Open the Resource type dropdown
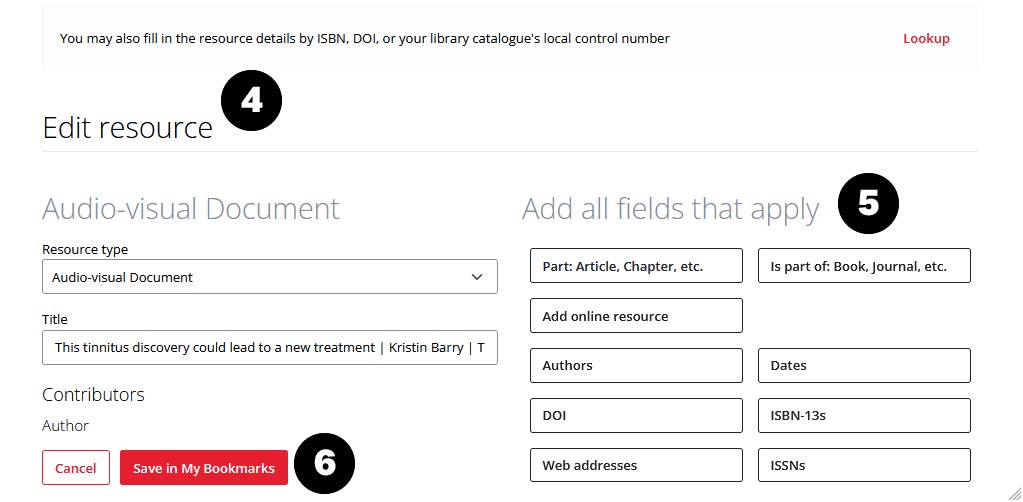 [x=269, y=277]
